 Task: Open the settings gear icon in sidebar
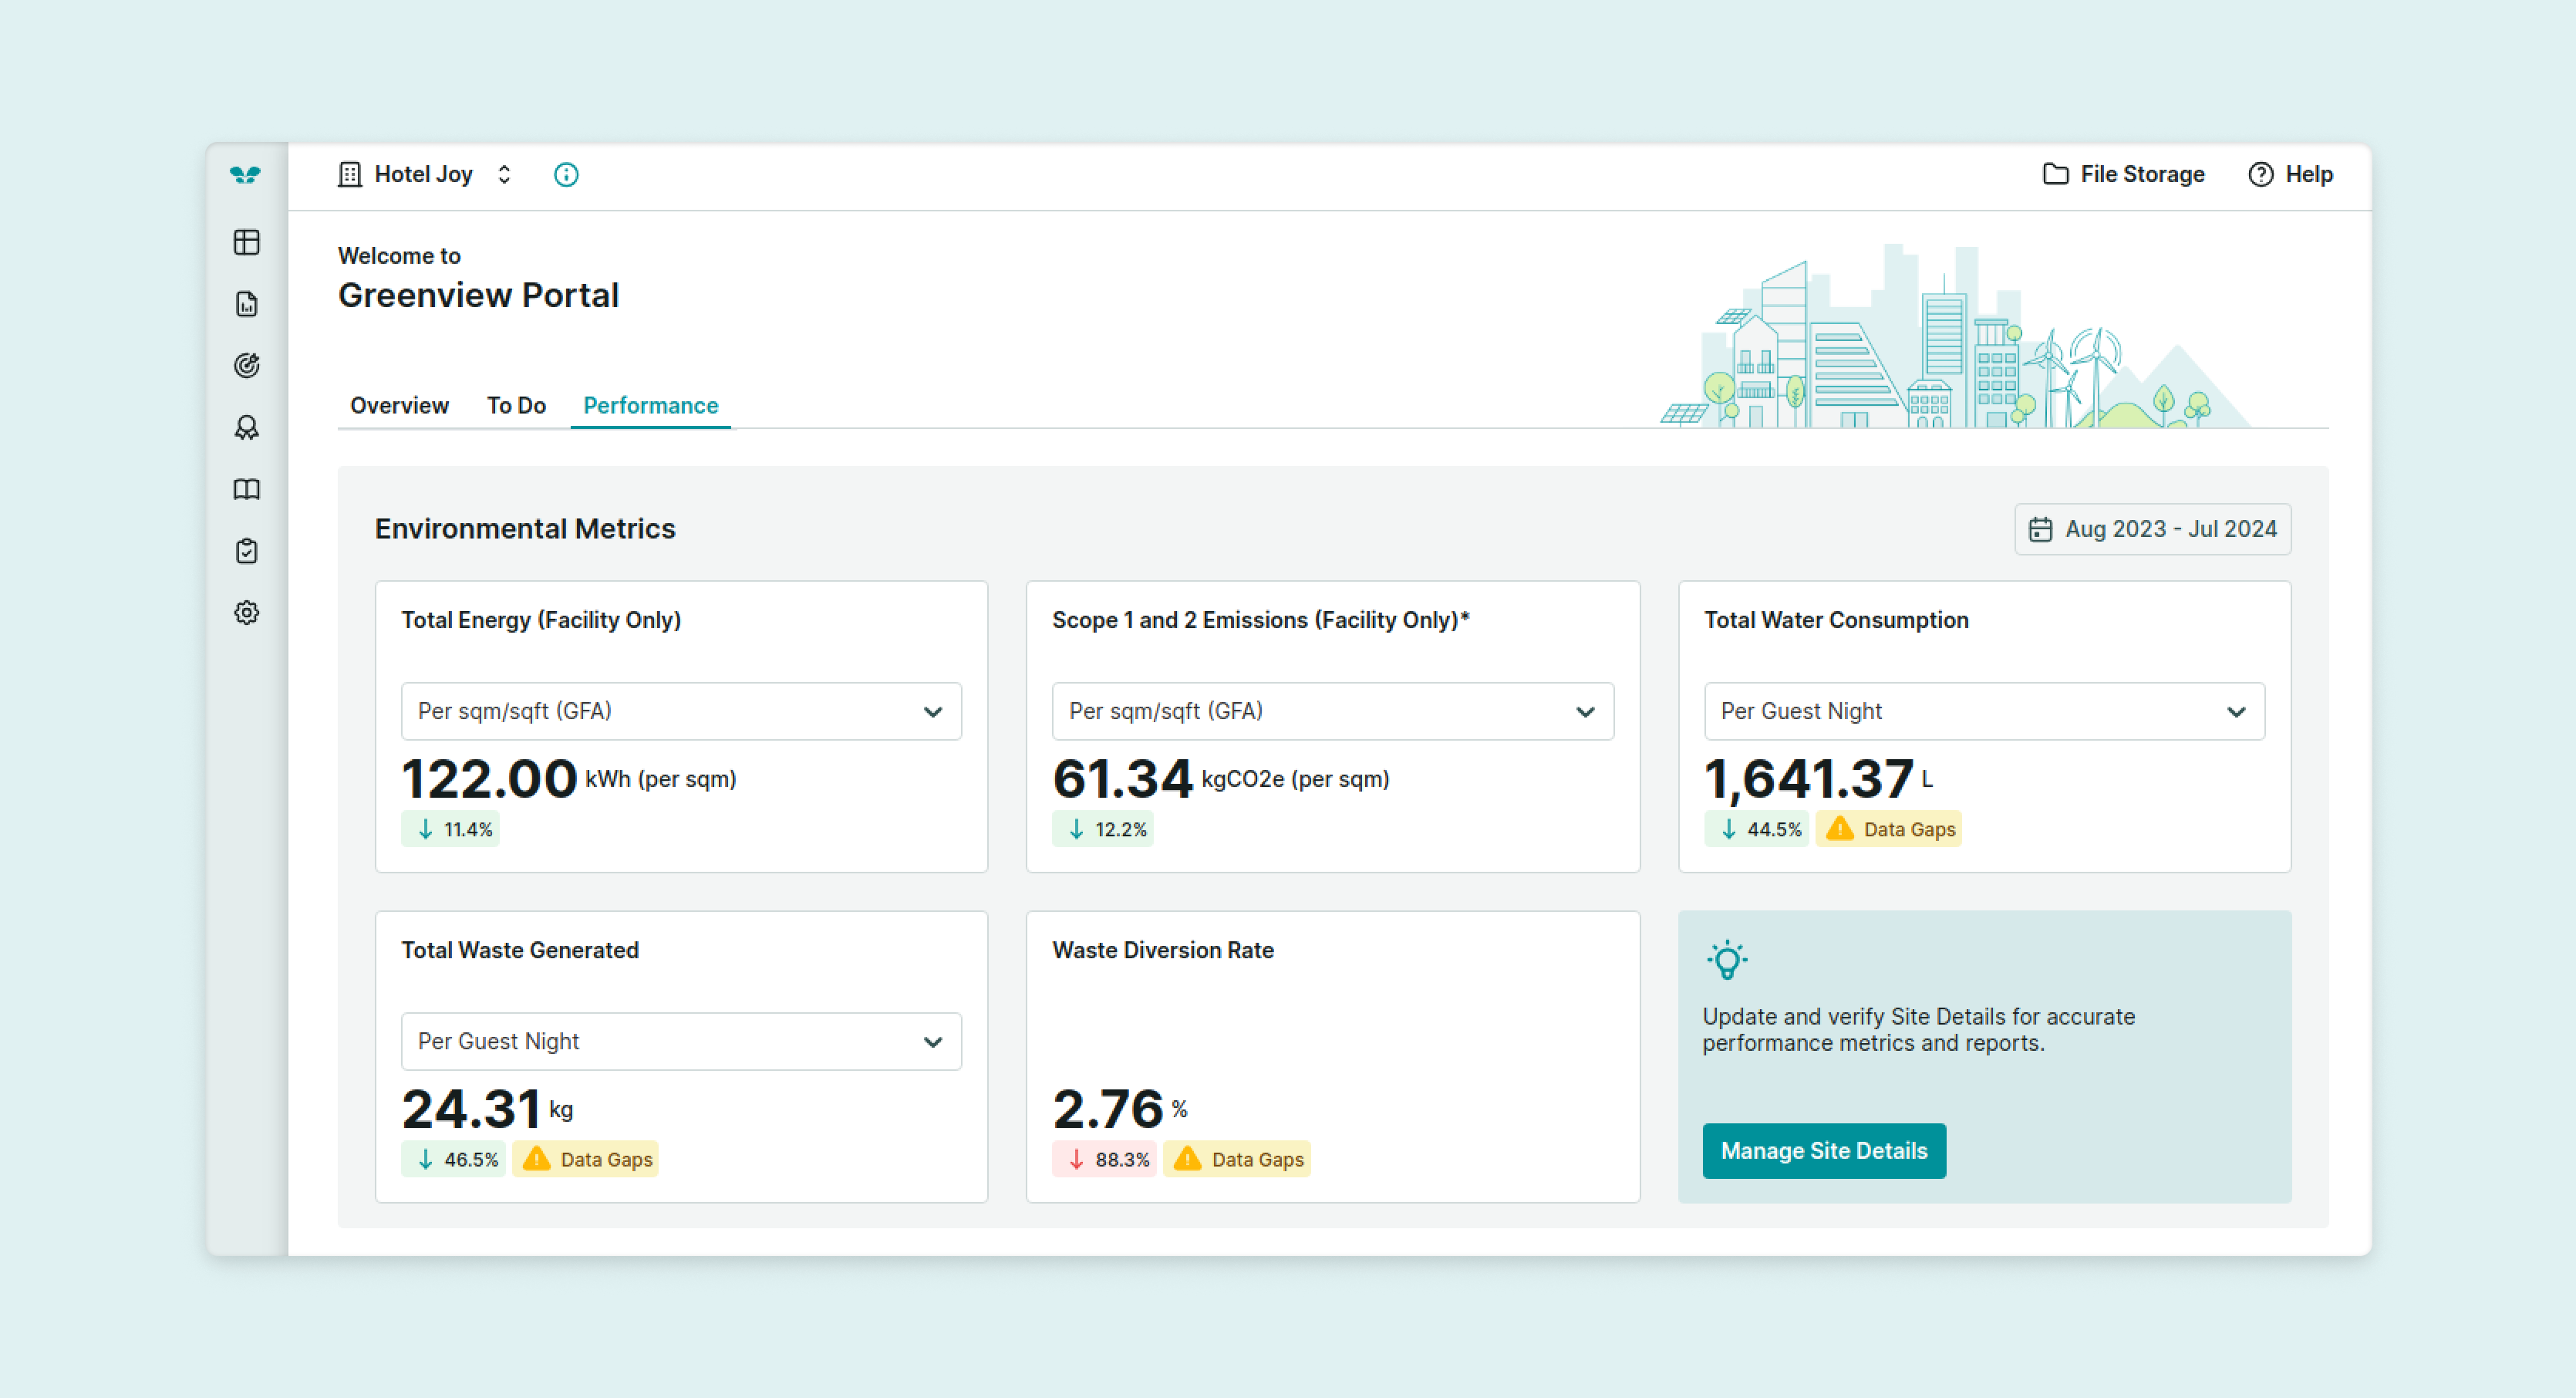(x=247, y=613)
